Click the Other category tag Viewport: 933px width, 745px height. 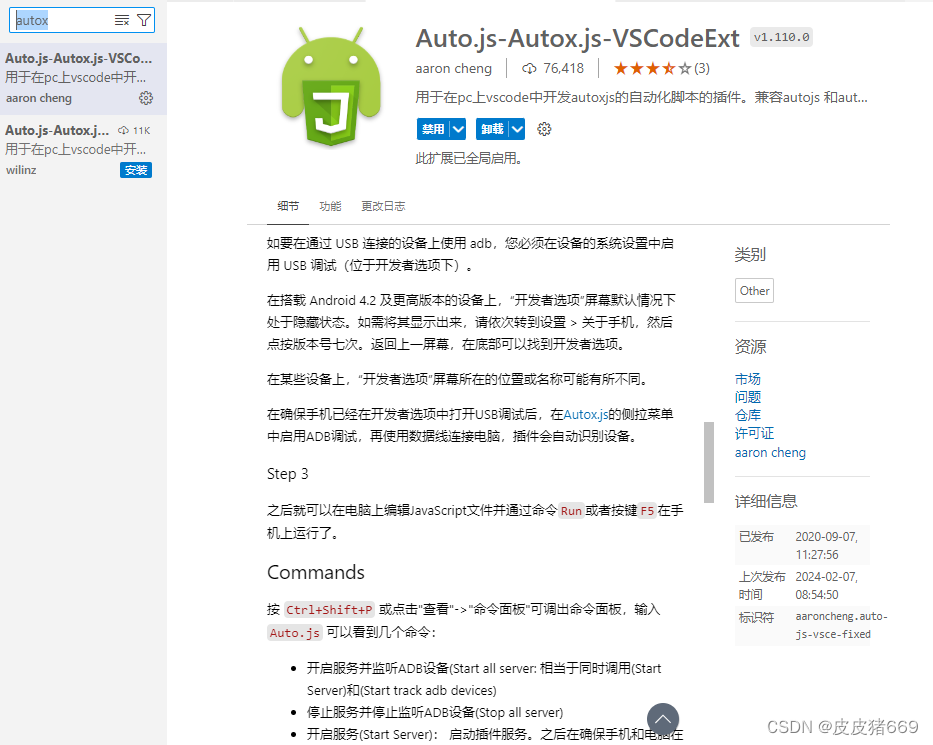754,291
